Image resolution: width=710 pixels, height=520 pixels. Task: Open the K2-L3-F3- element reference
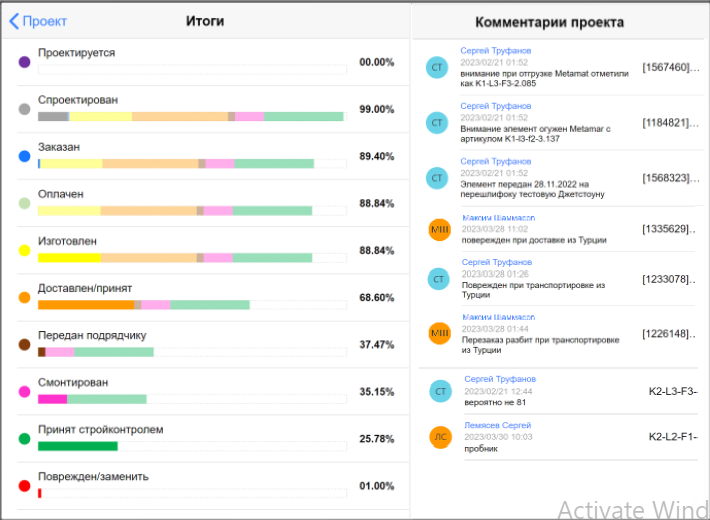click(673, 391)
